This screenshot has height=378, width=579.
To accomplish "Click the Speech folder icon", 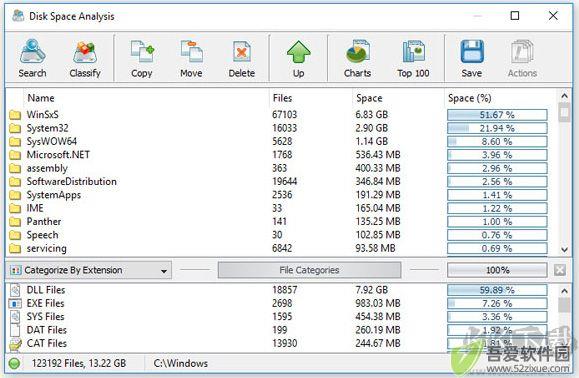I will click(15, 235).
